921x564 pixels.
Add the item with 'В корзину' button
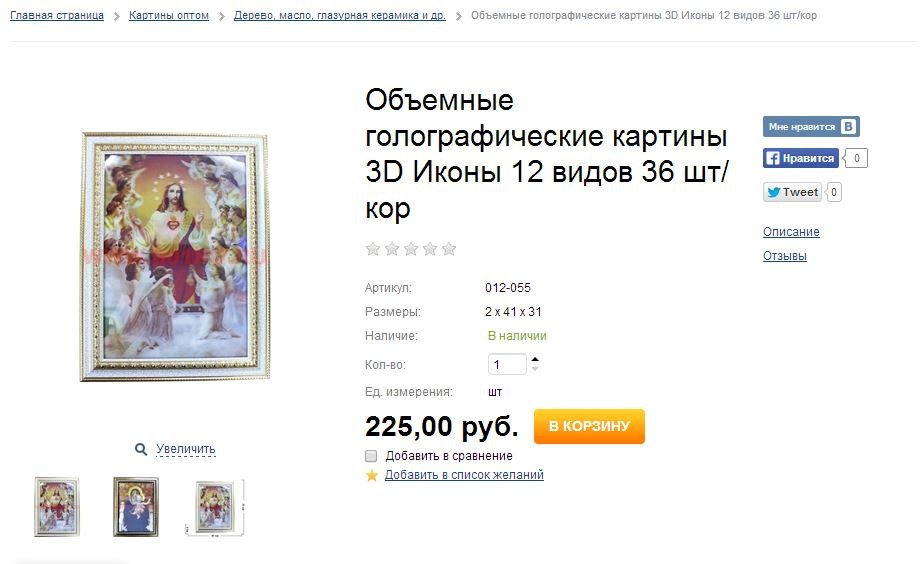589,426
